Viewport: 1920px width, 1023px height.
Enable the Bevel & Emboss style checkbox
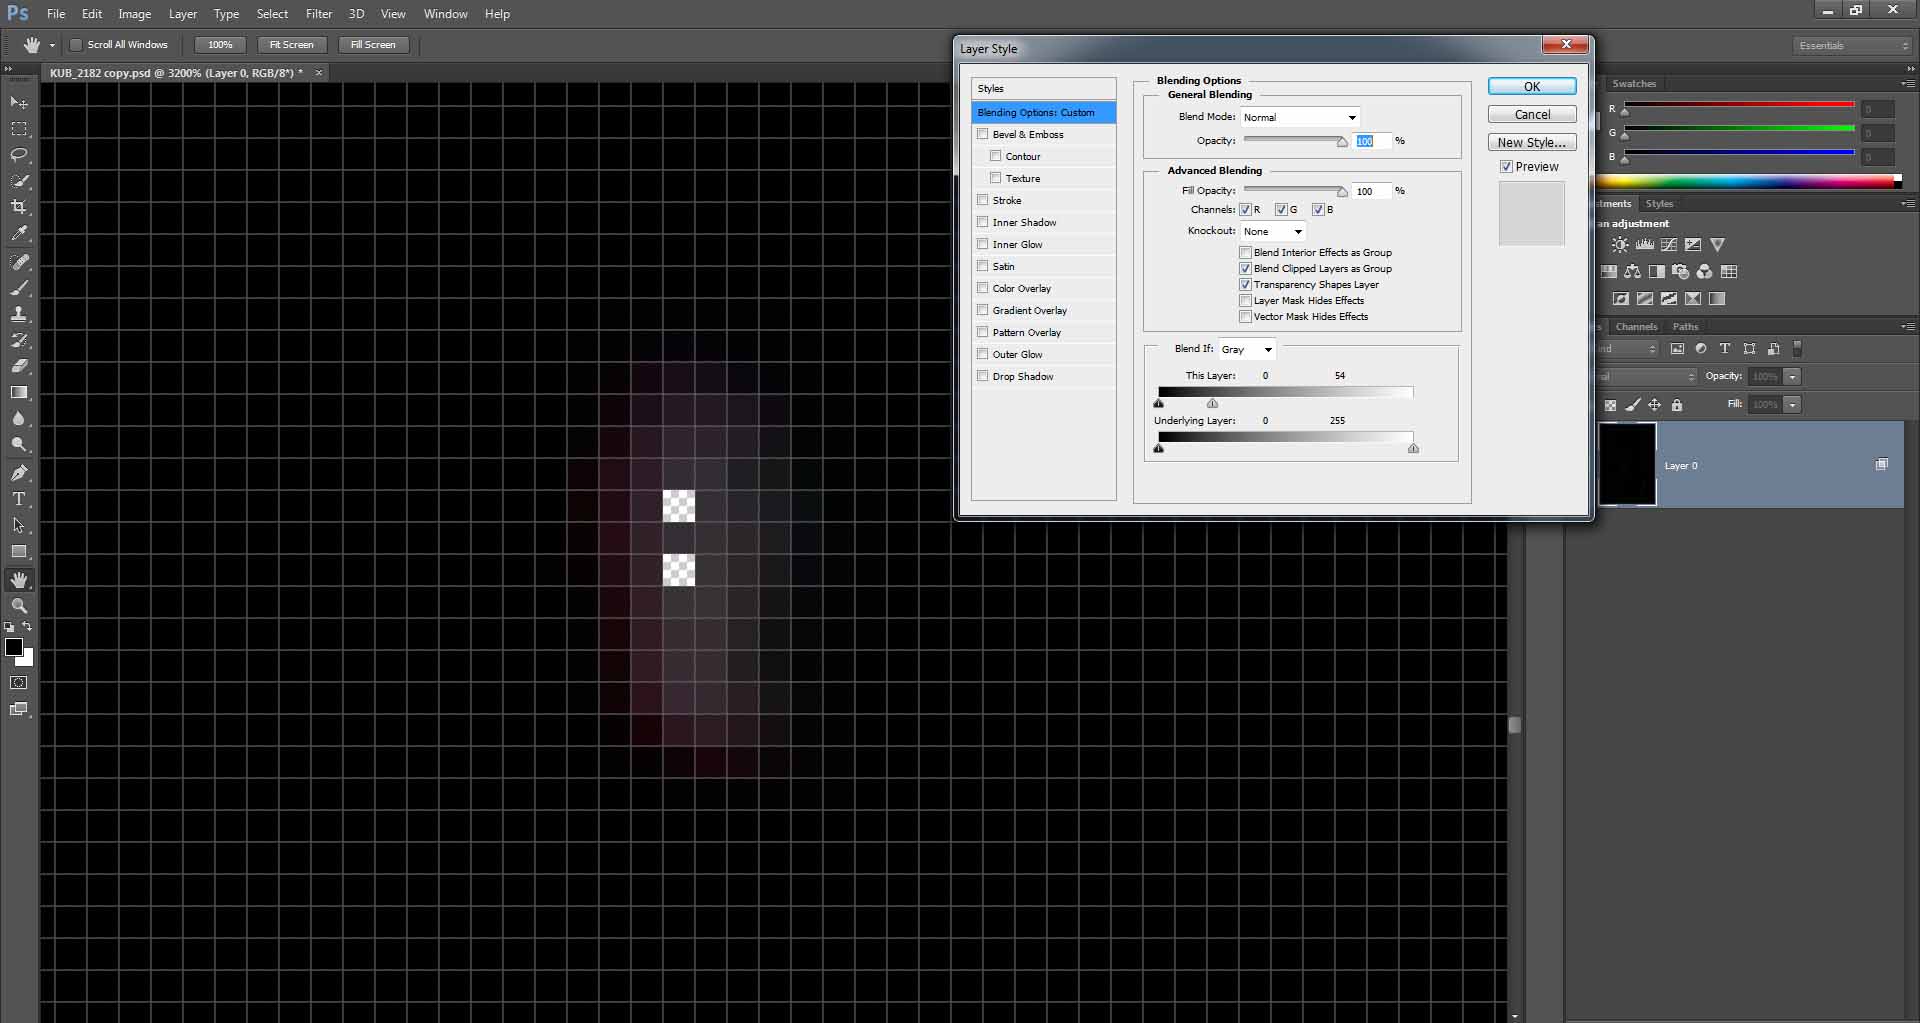[983, 134]
